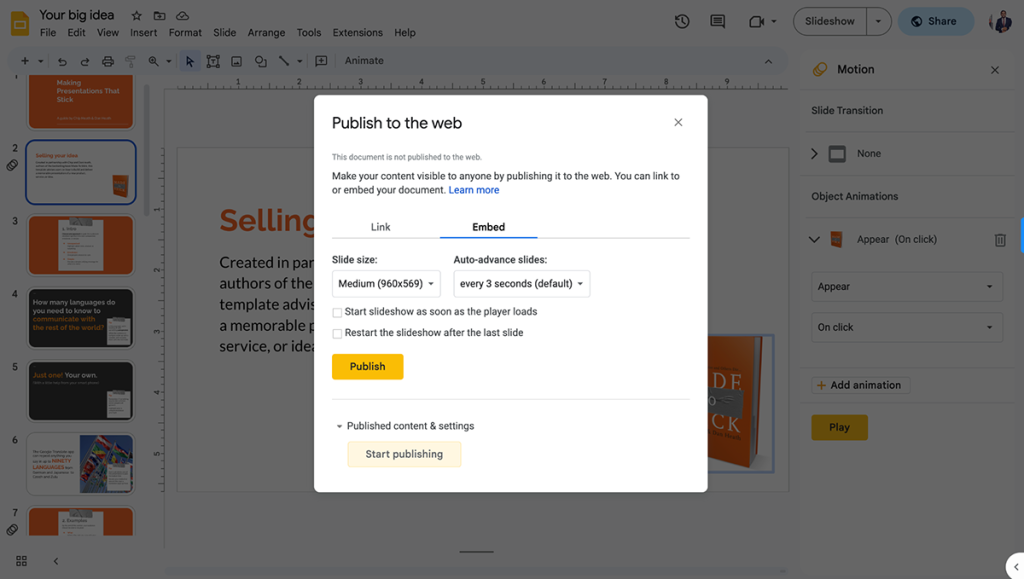Star the 'Your big idea' presentation
Viewport: 1024px width, 579px height.
point(136,16)
